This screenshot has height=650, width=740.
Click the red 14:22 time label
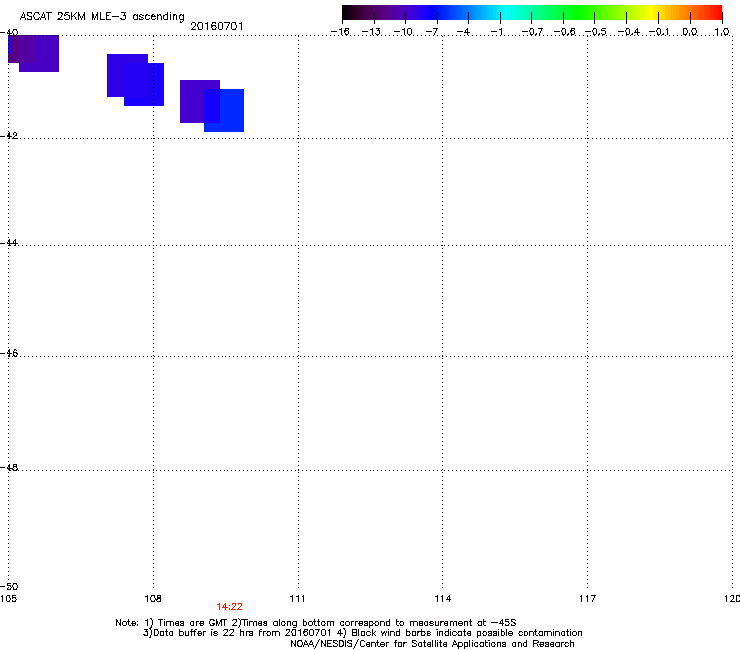pyautogui.click(x=229, y=607)
